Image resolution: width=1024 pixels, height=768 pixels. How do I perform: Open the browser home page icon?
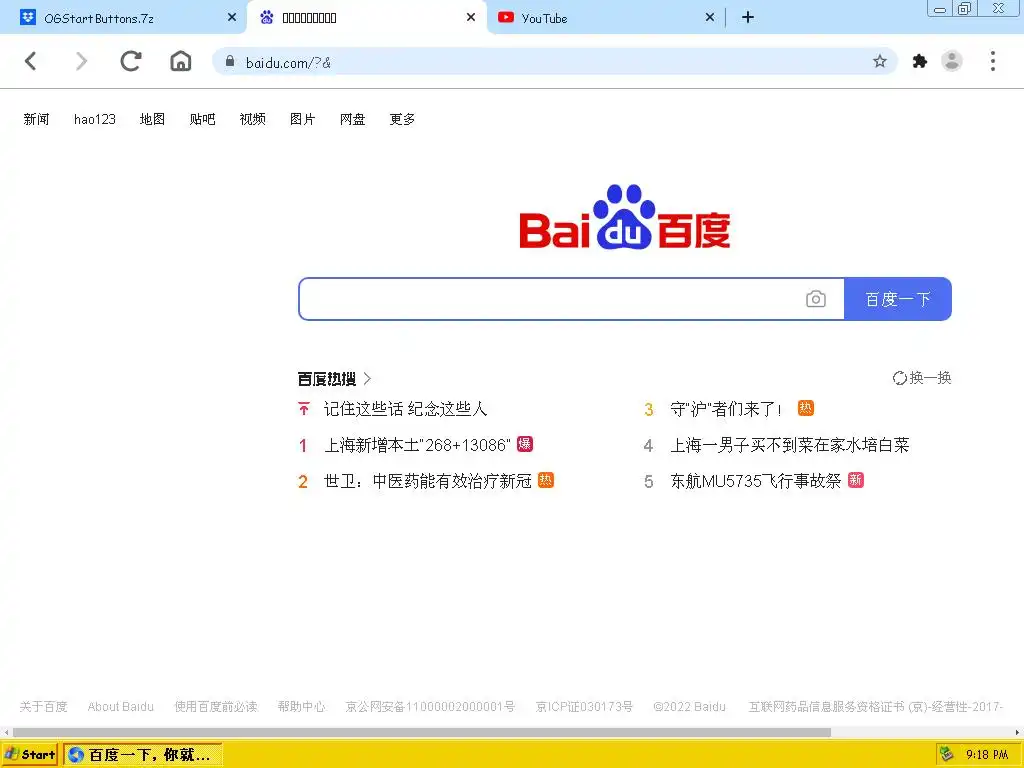click(181, 61)
